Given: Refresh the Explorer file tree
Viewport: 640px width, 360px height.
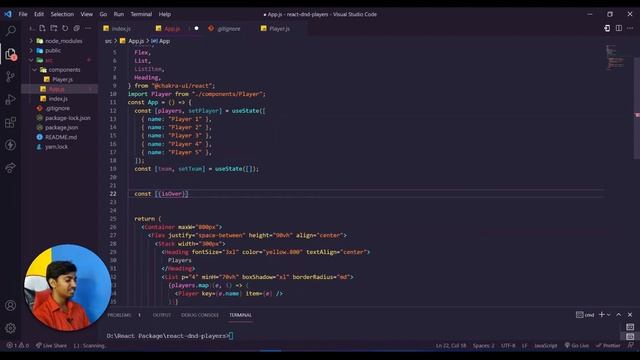Looking at the screenshot, I should tap(65, 28).
